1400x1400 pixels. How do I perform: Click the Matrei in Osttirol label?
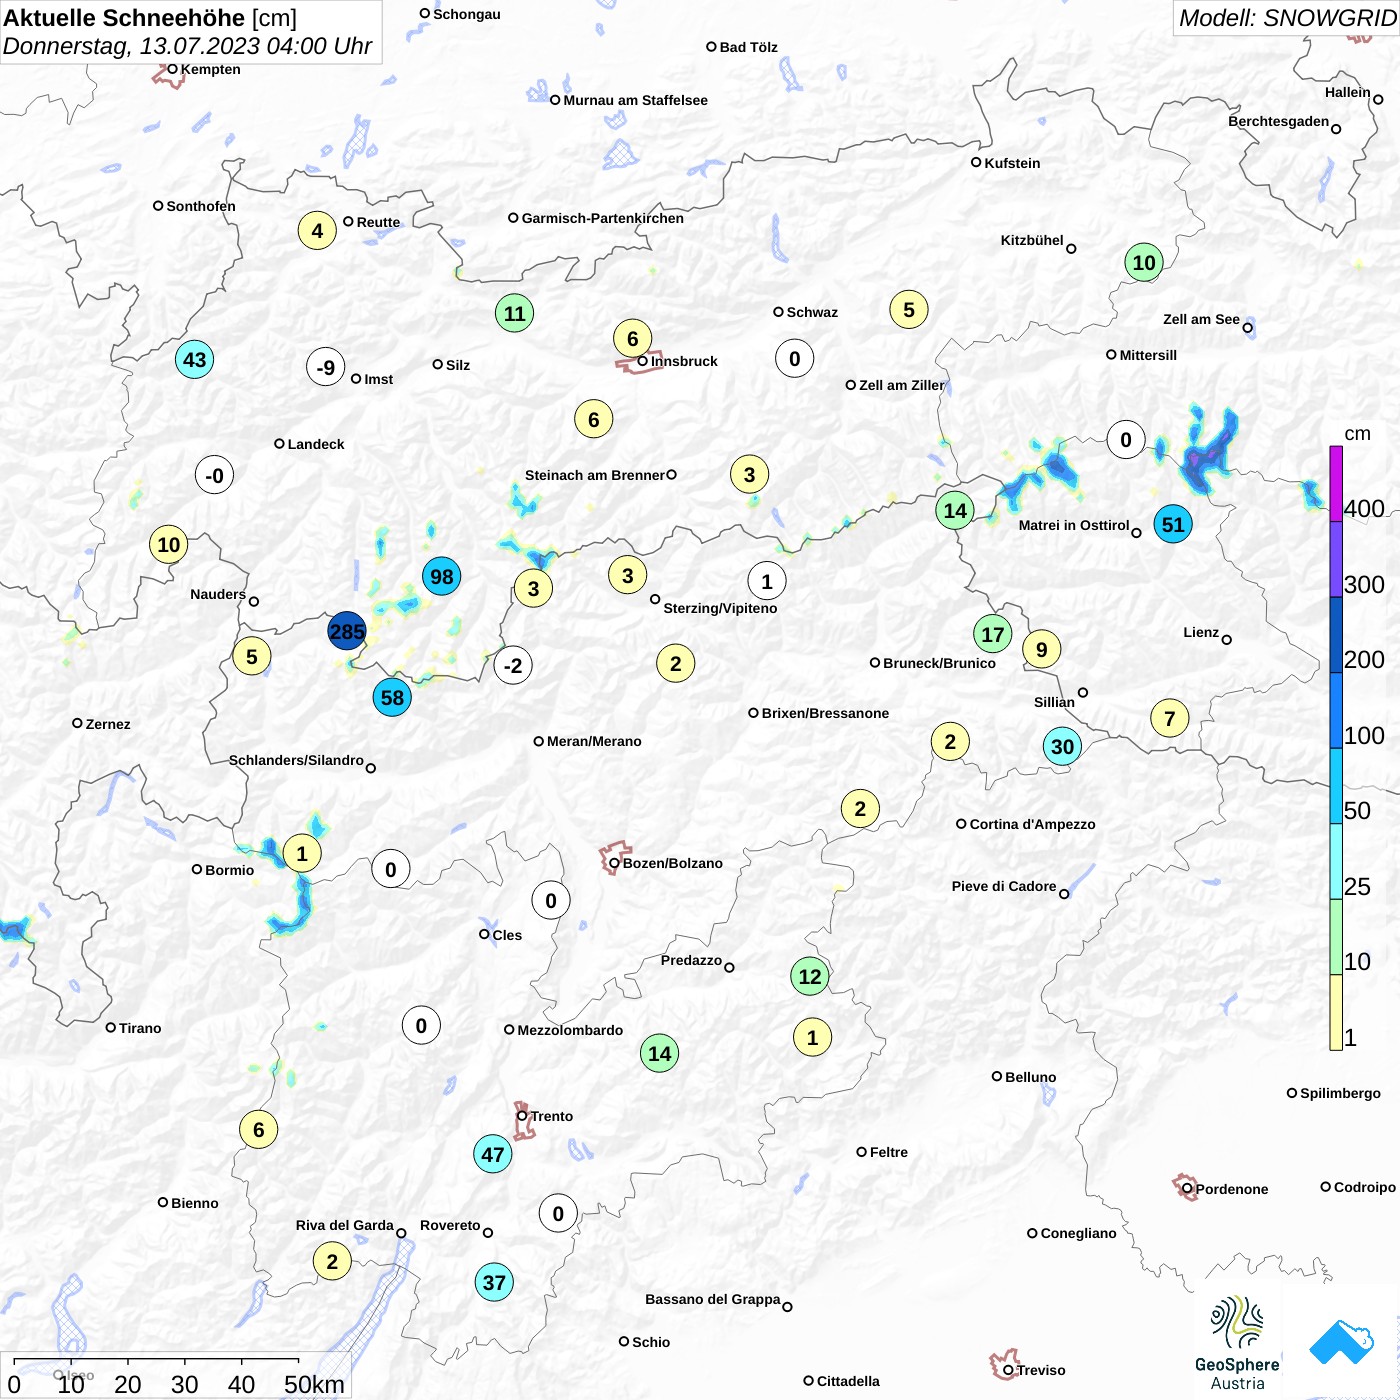pyautogui.click(x=1074, y=525)
